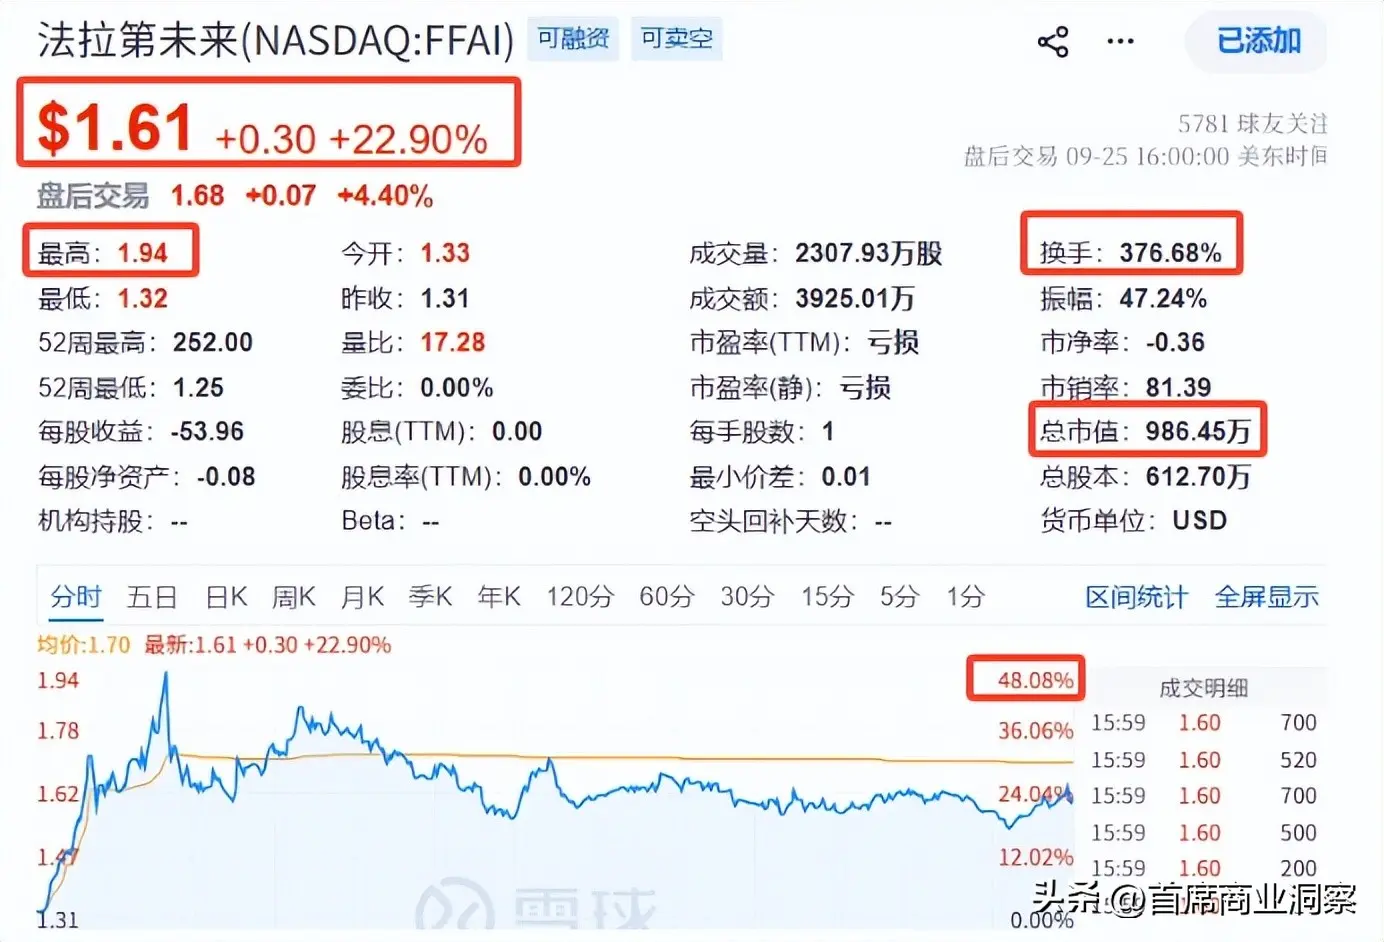Click the 量比 value 17.28
The height and width of the screenshot is (942, 1384).
453,342
